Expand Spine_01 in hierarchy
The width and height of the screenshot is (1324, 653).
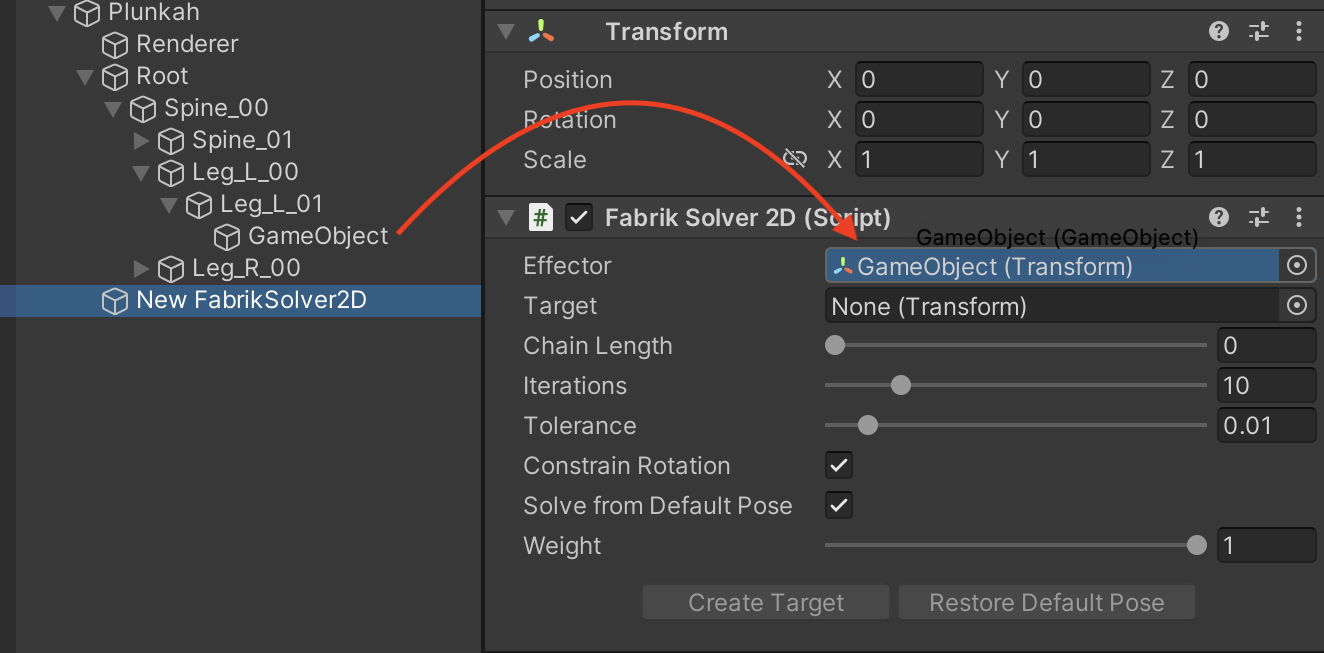click(141, 140)
